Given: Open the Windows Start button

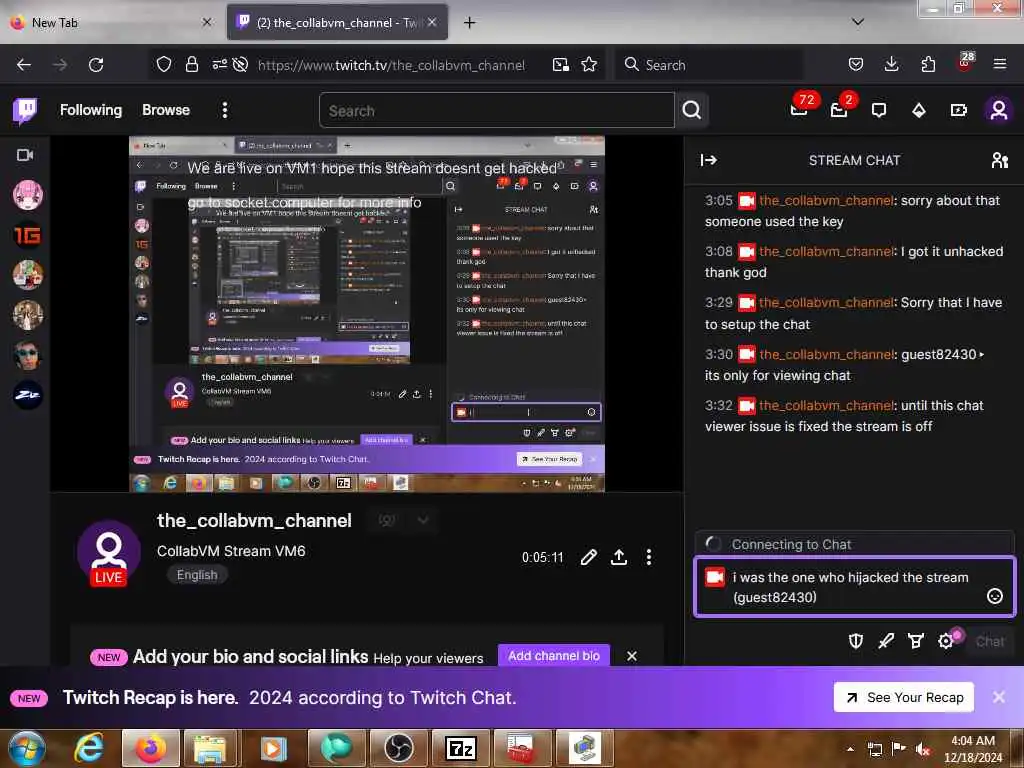Looking at the screenshot, I should click(26, 748).
